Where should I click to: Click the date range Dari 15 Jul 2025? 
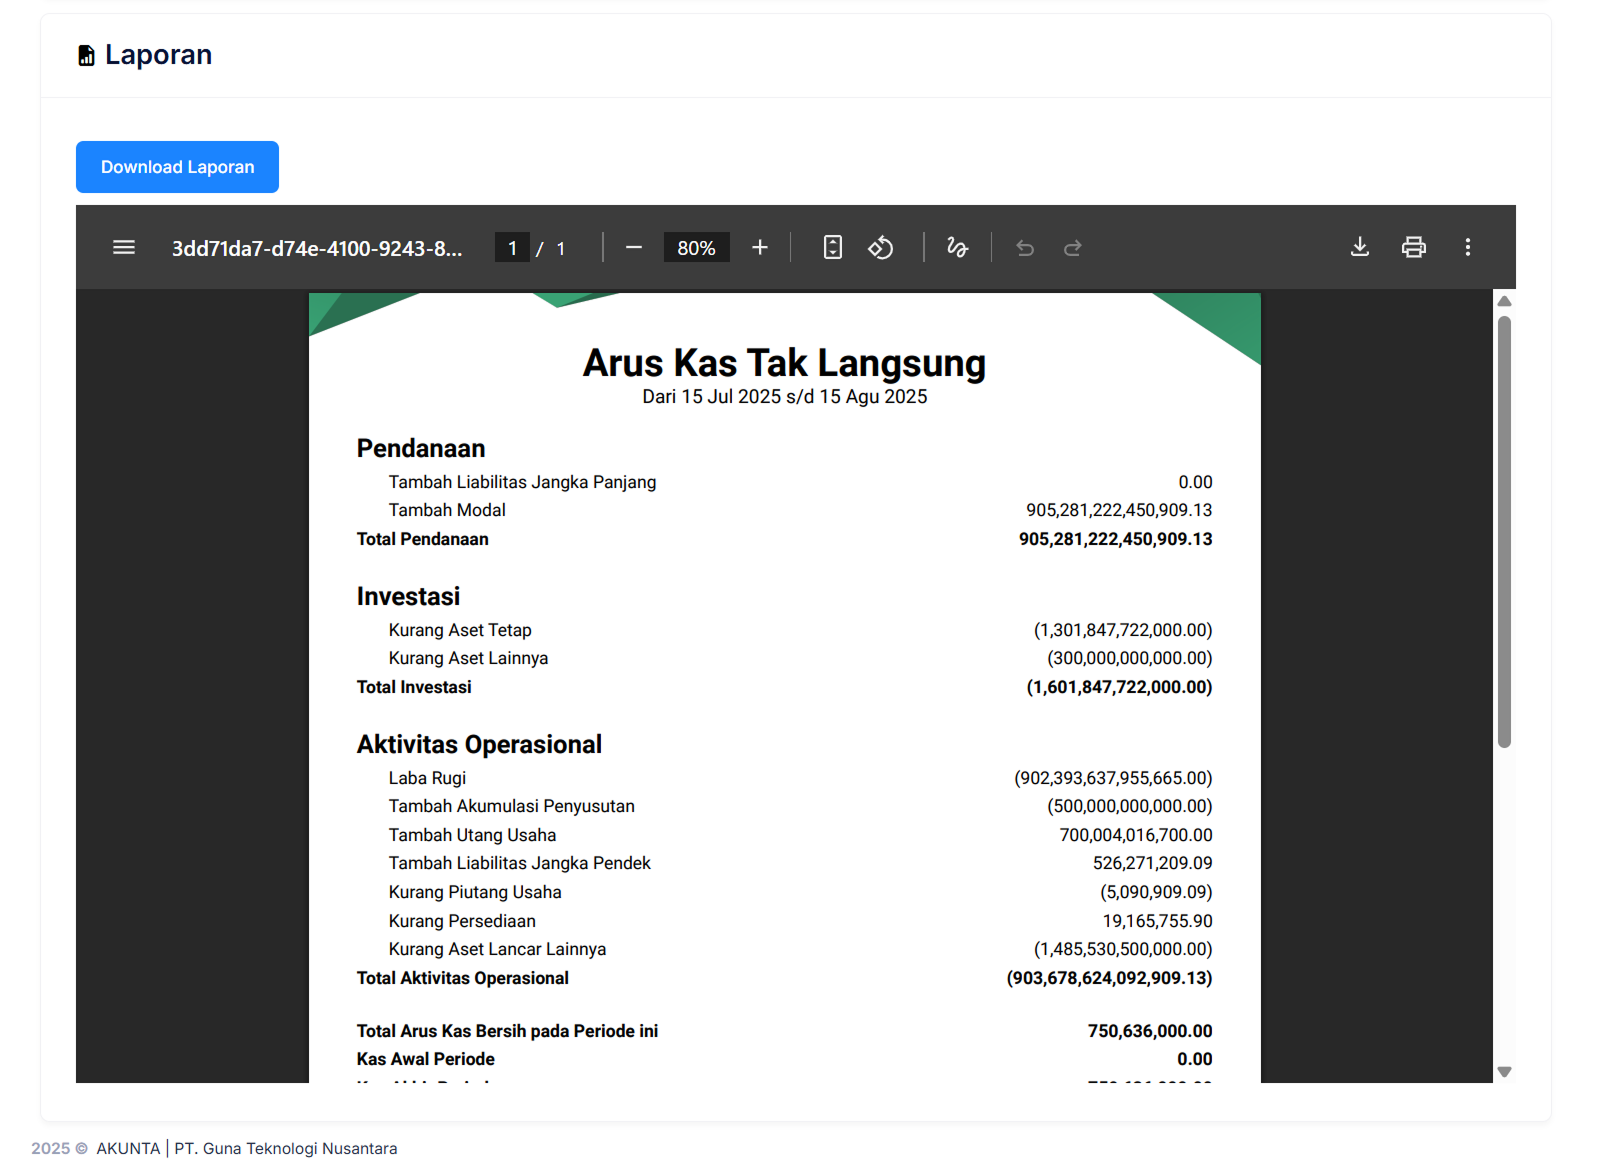coord(784,397)
